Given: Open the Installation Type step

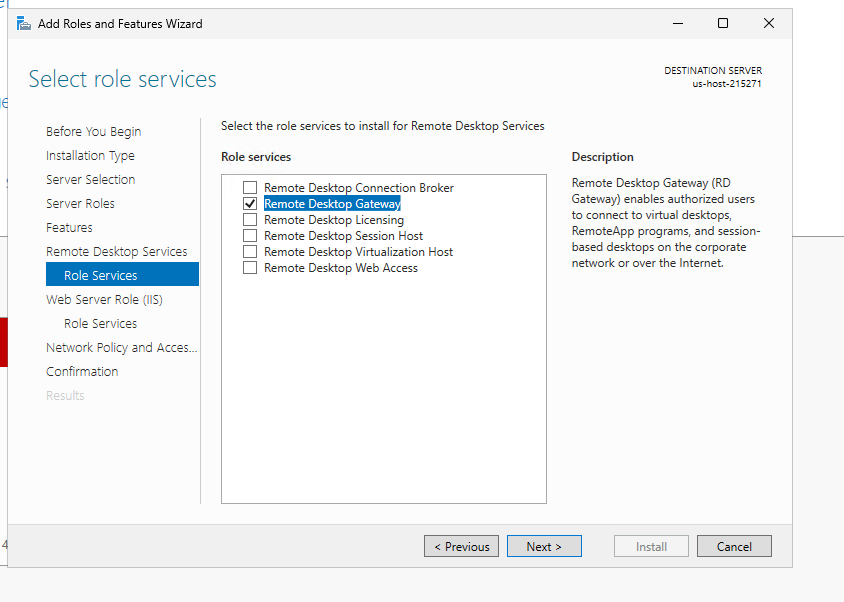Looking at the screenshot, I should pyautogui.click(x=90, y=156).
